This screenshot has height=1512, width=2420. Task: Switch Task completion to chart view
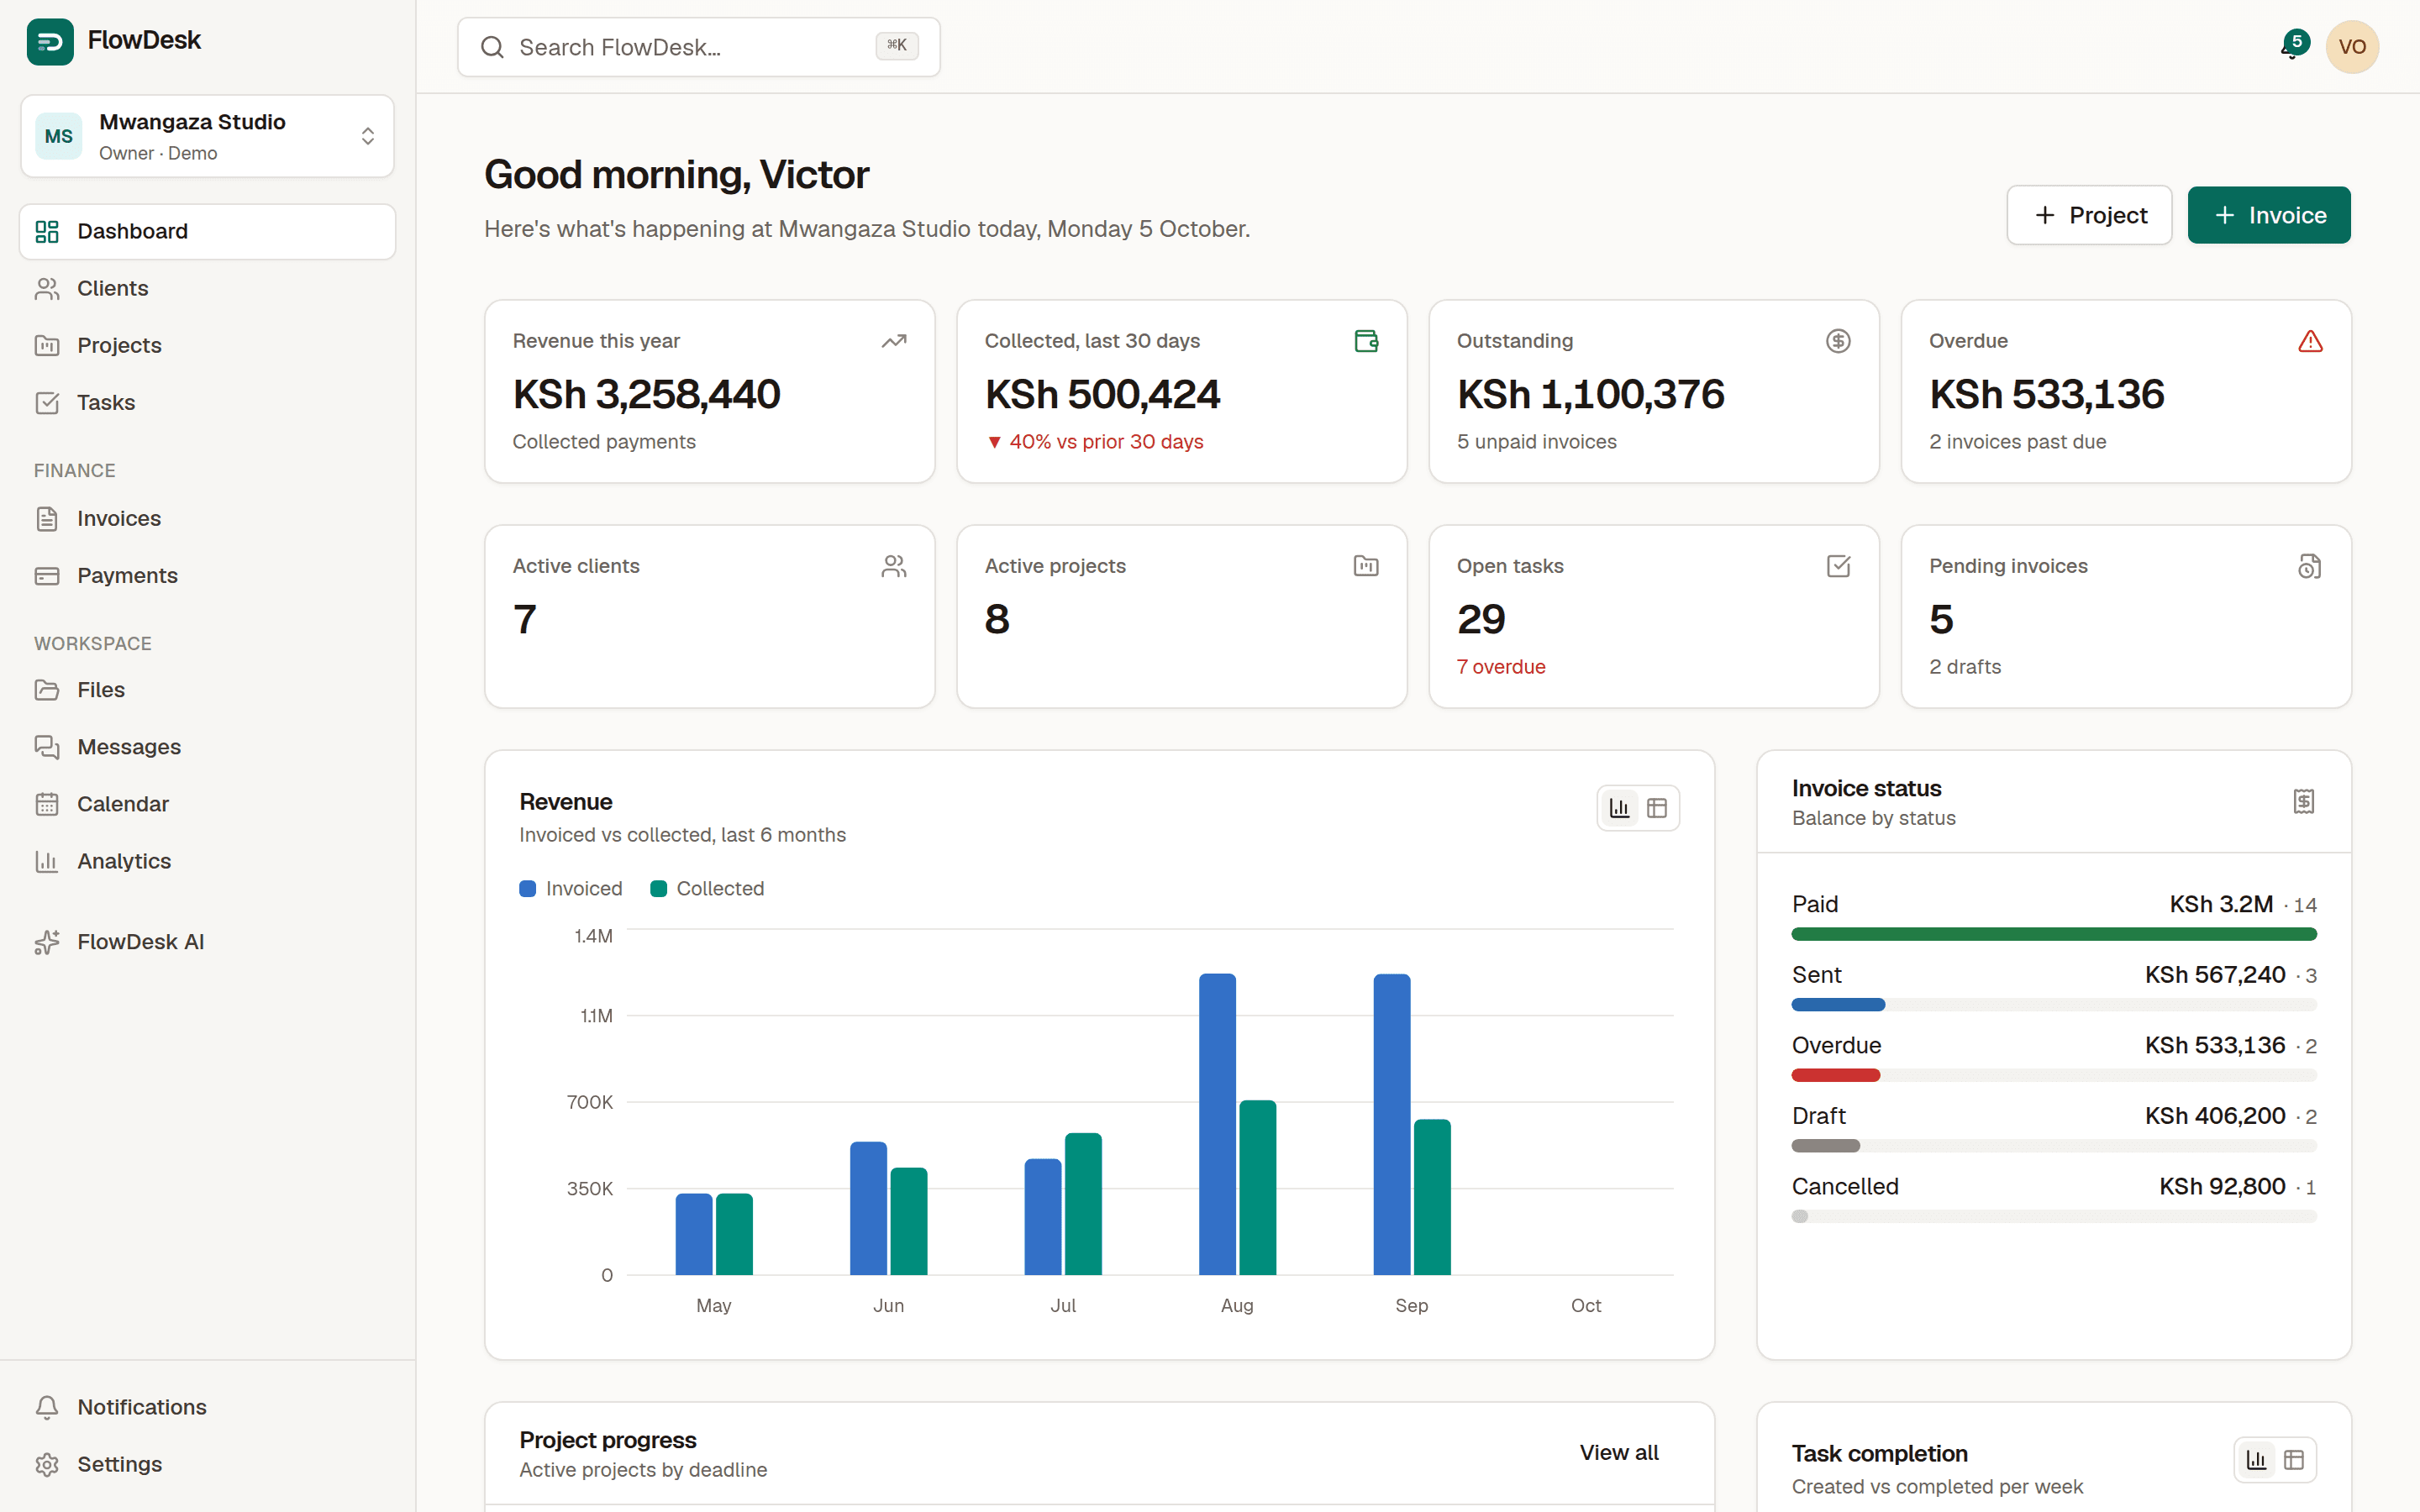point(2256,1460)
